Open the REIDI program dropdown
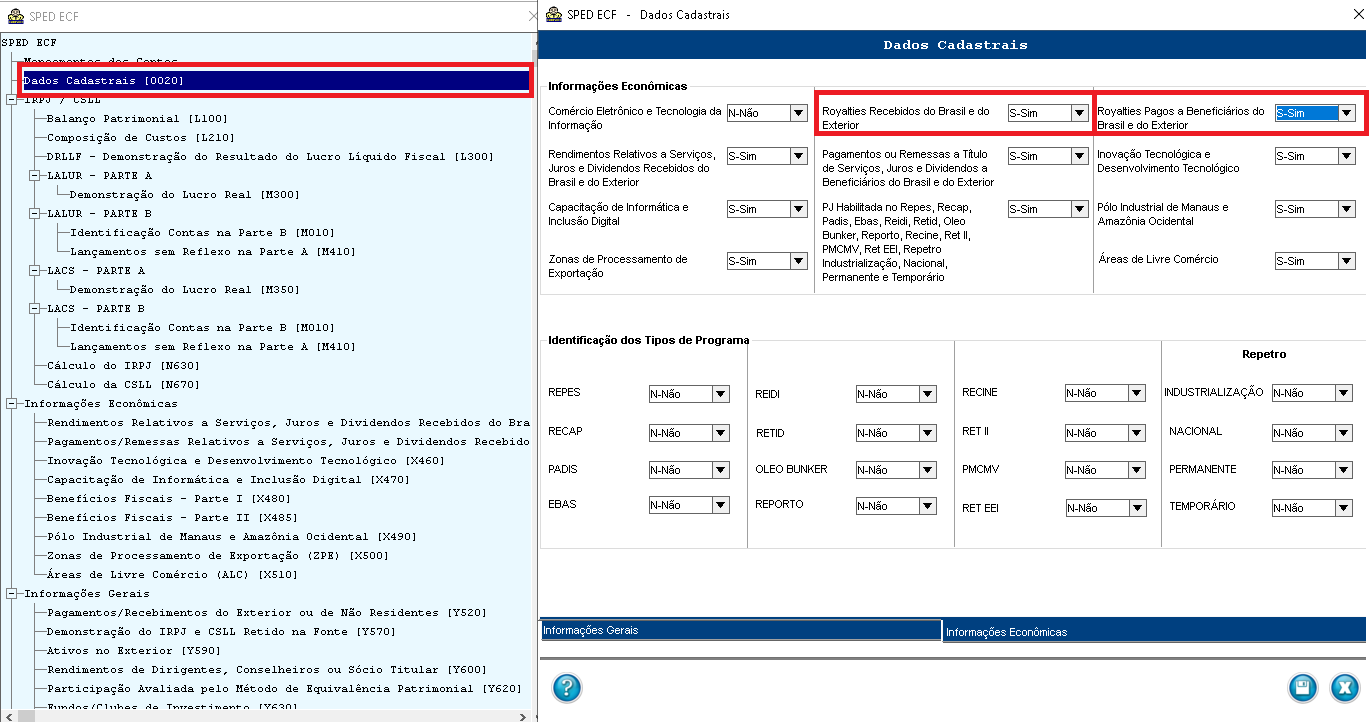This screenshot has height=722, width=1370. coord(928,395)
